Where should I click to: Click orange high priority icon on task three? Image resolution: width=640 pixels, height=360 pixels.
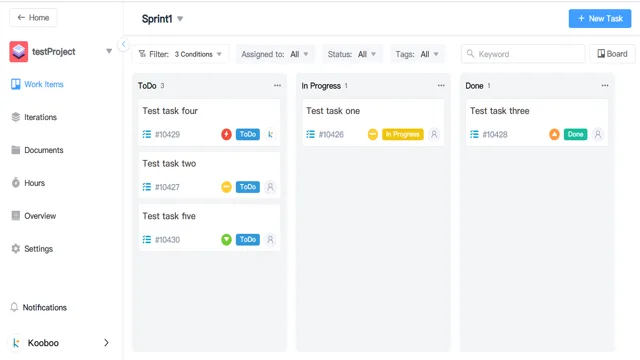pyautogui.click(x=554, y=134)
